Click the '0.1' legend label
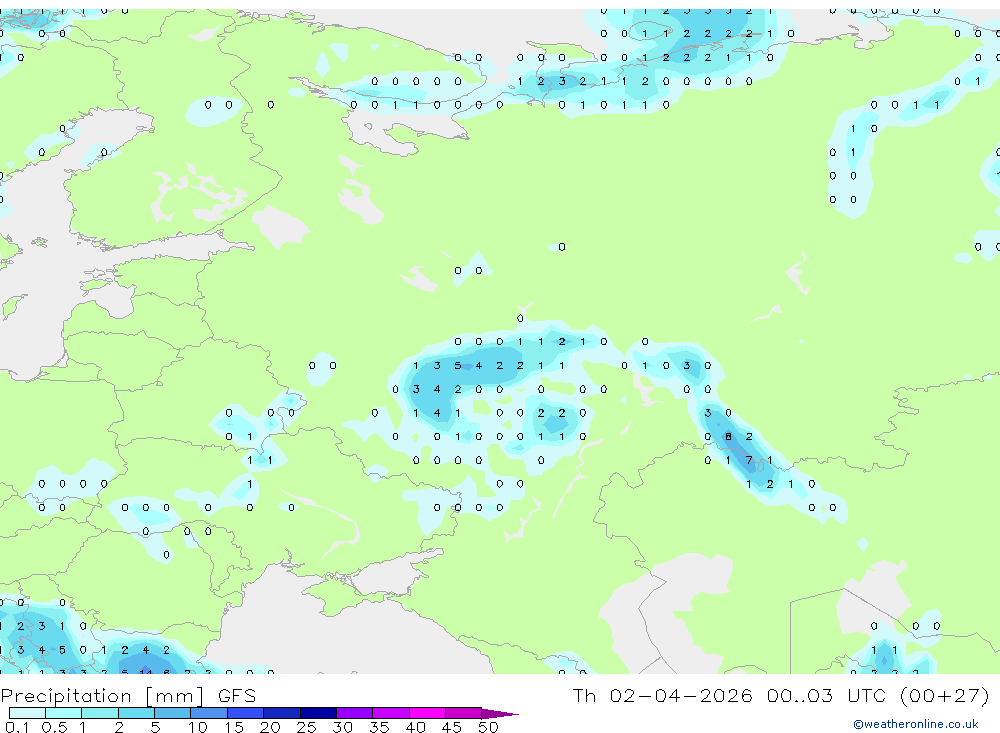The width and height of the screenshot is (1000, 733). point(17,727)
